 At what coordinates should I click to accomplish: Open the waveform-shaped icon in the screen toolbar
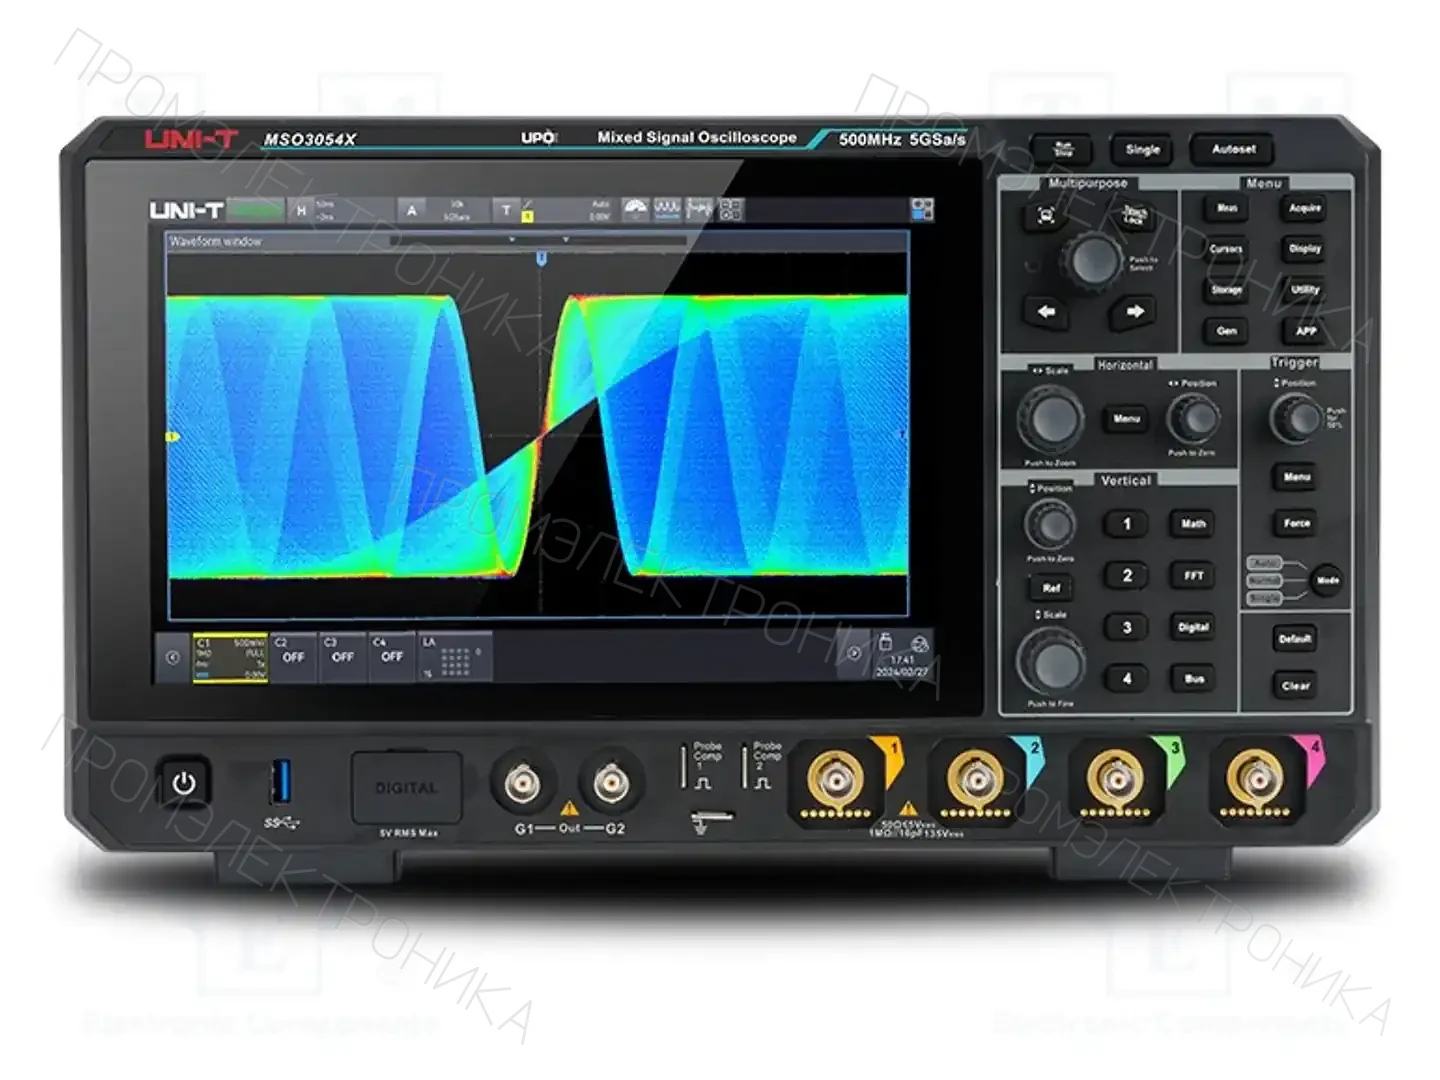tap(667, 209)
